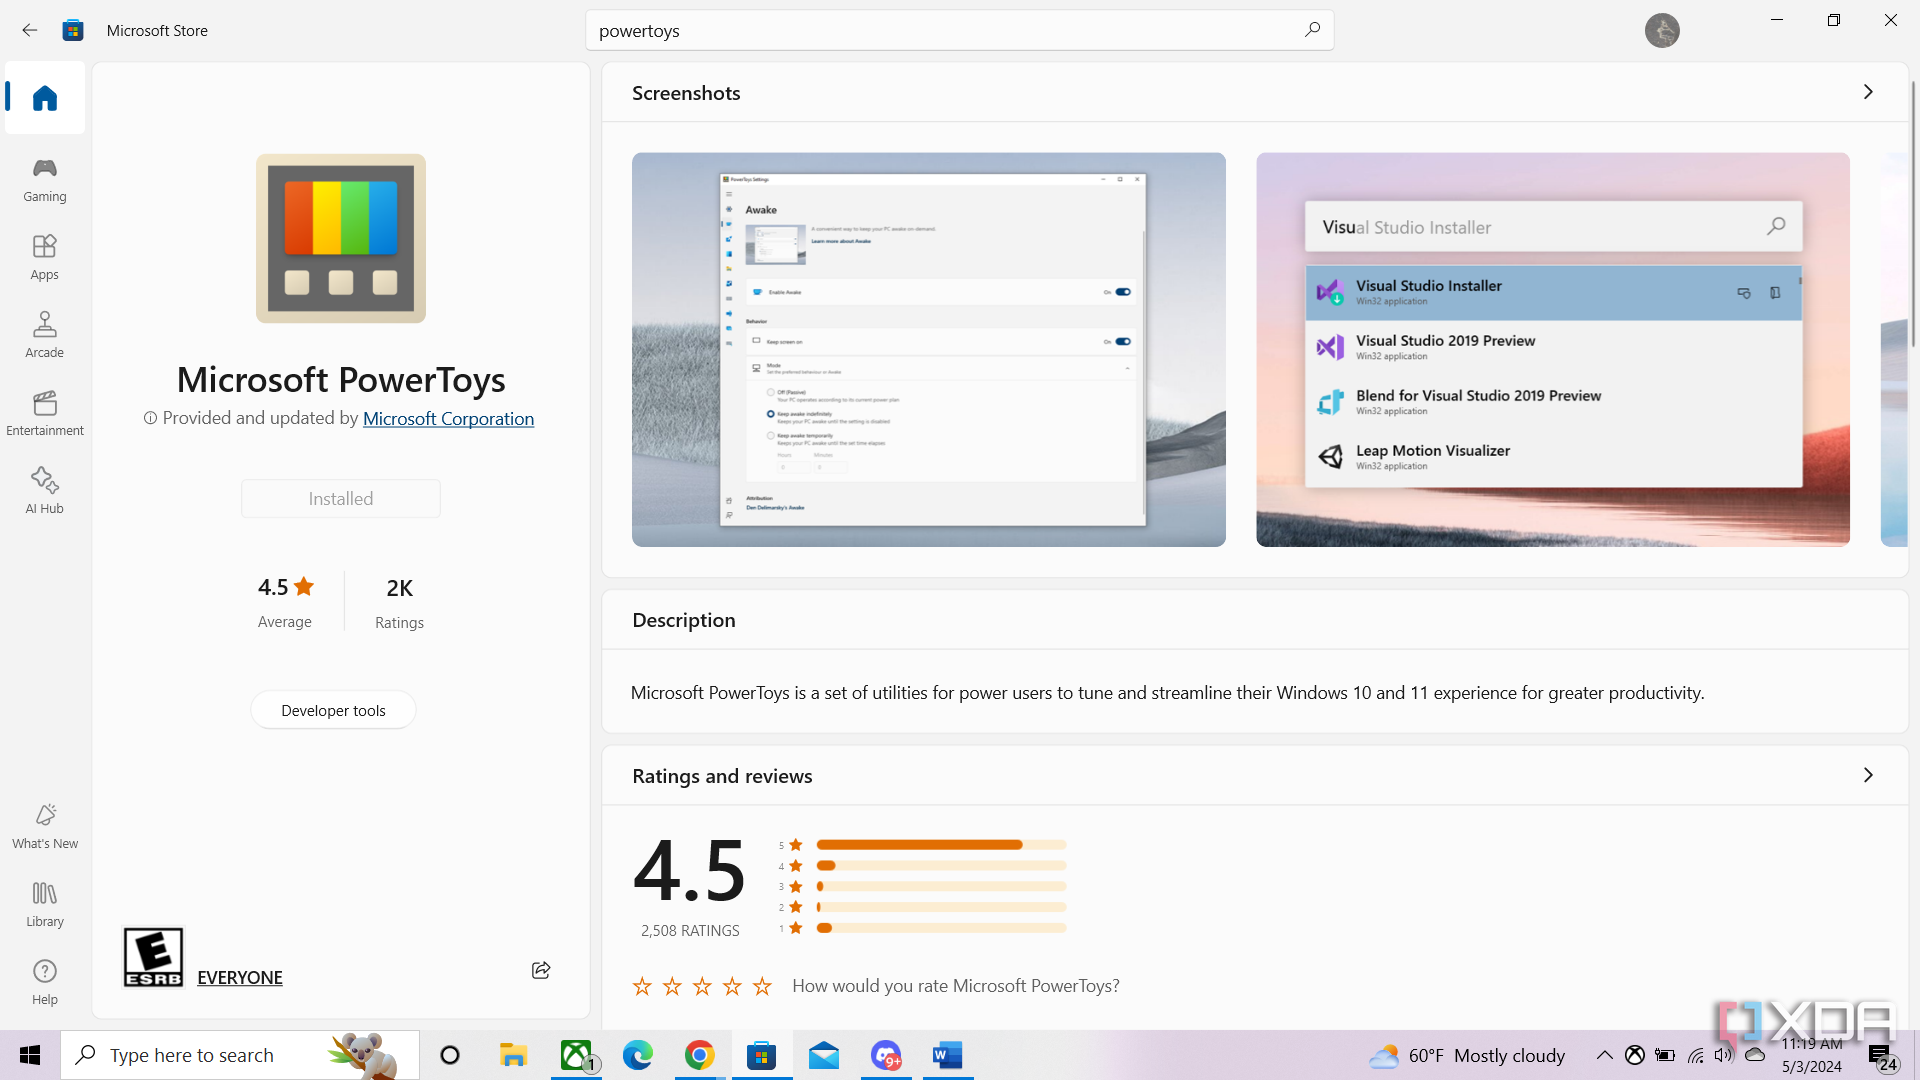Click the battery tray icon
The width and height of the screenshot is (1920, 1080).
(x=1665, y=1055)
